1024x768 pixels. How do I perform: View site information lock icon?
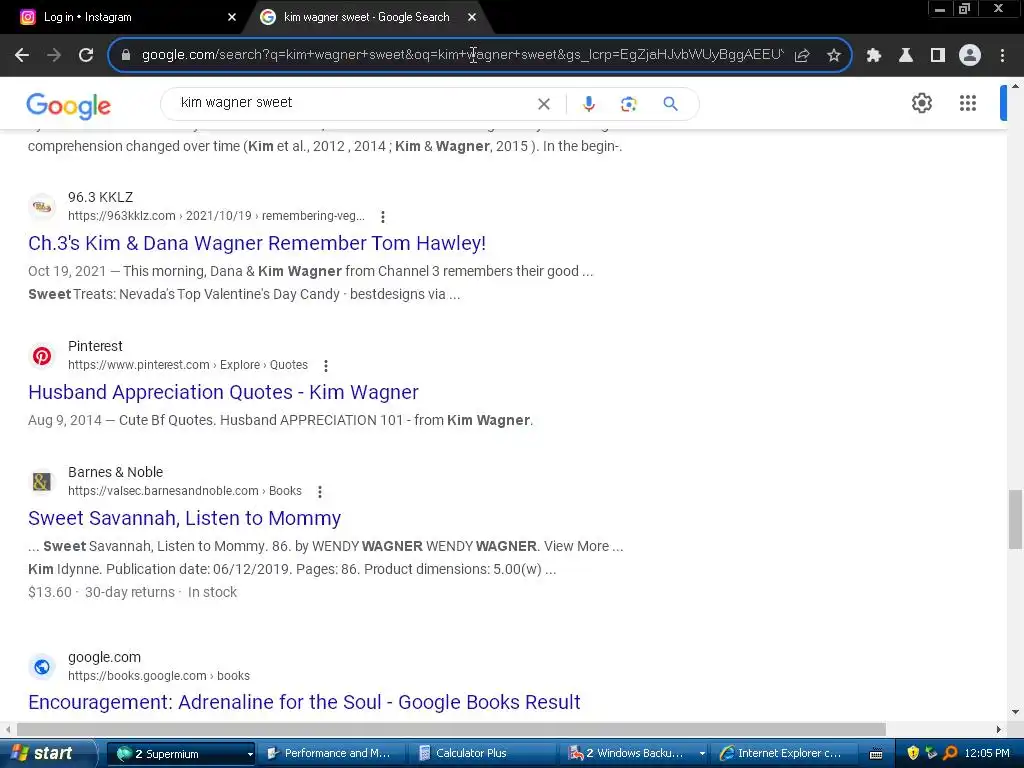tap(125, 55)
